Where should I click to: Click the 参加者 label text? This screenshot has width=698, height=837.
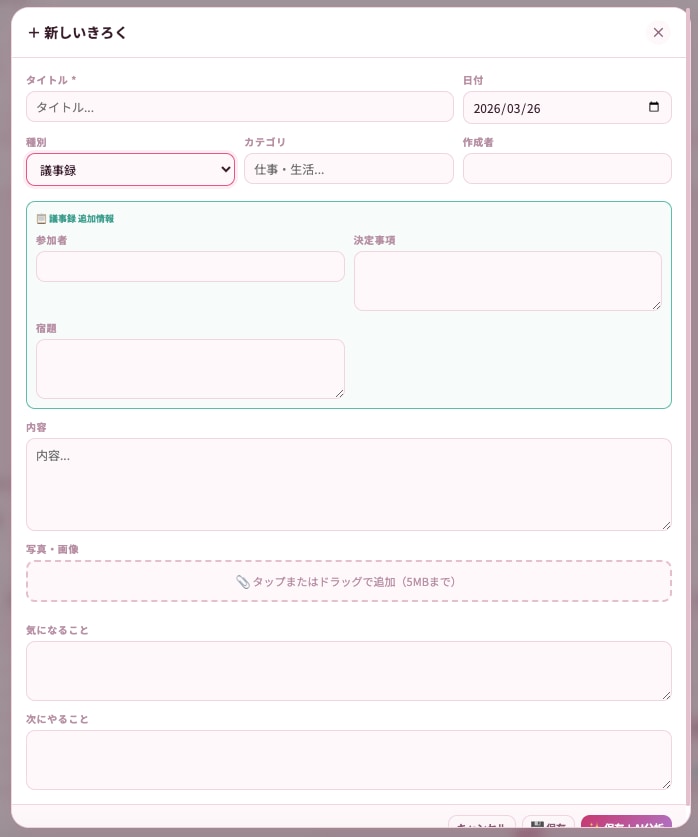[51, 240]
